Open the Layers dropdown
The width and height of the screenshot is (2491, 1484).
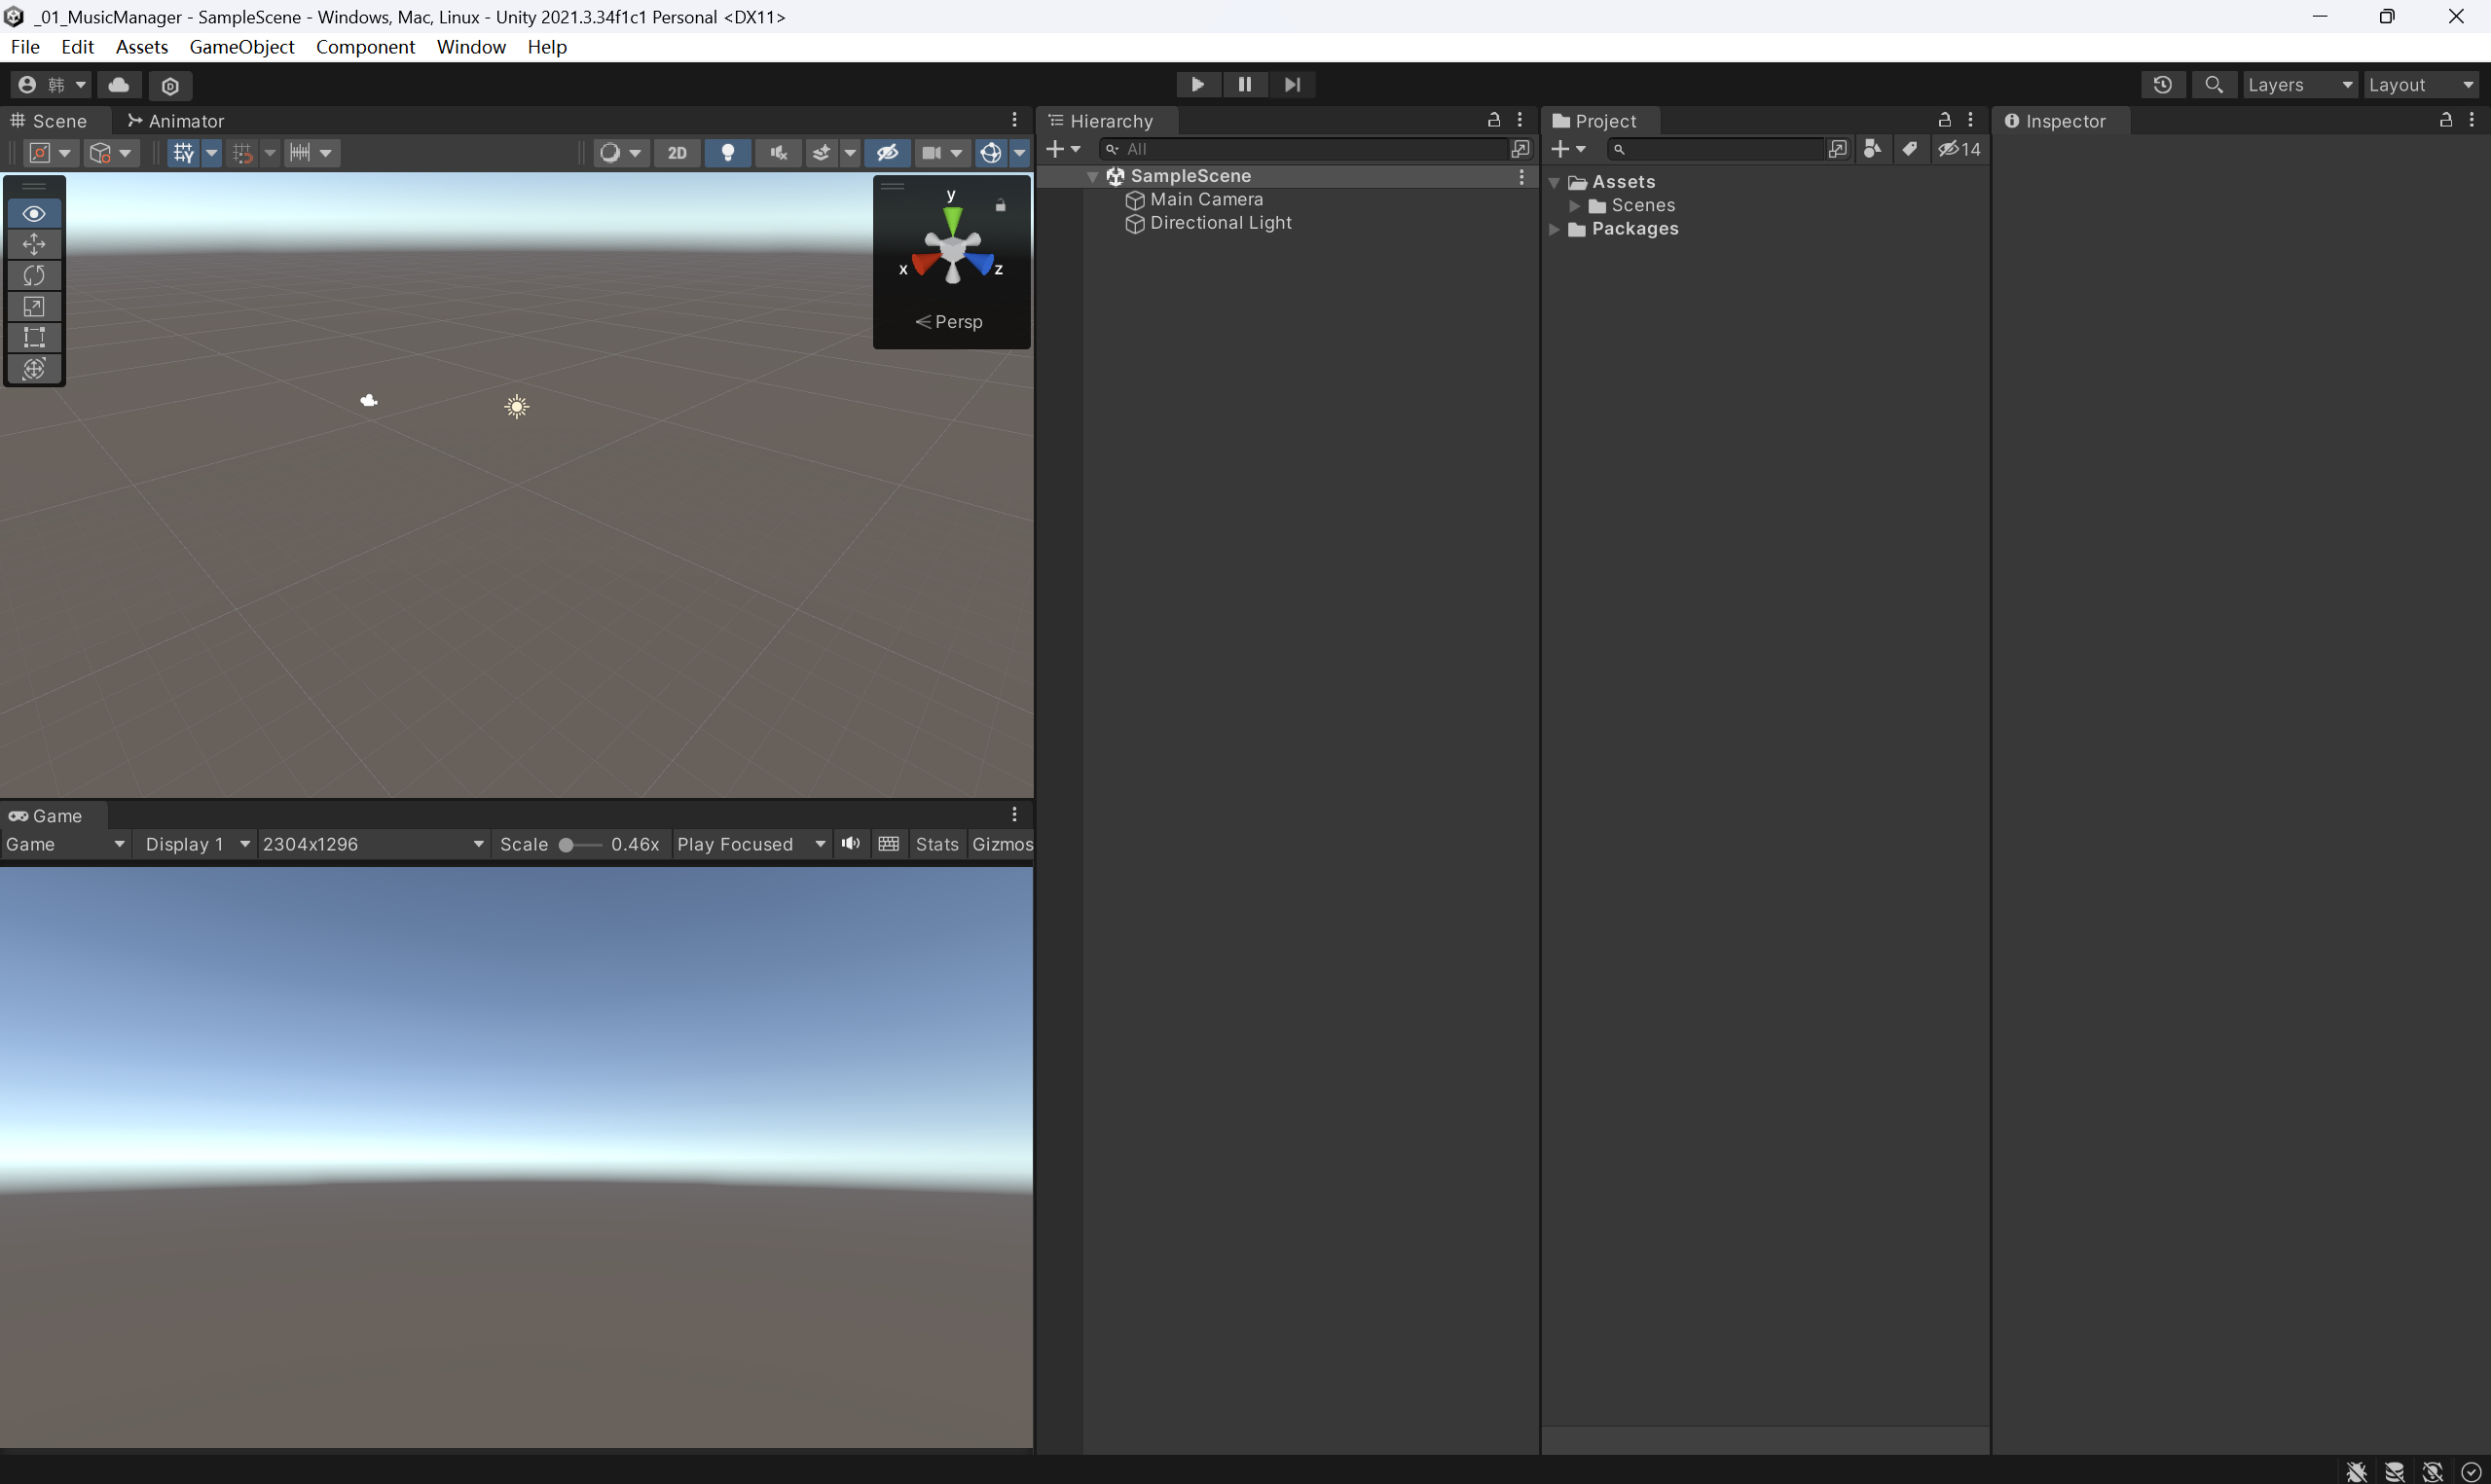(x=2299, y=85)
